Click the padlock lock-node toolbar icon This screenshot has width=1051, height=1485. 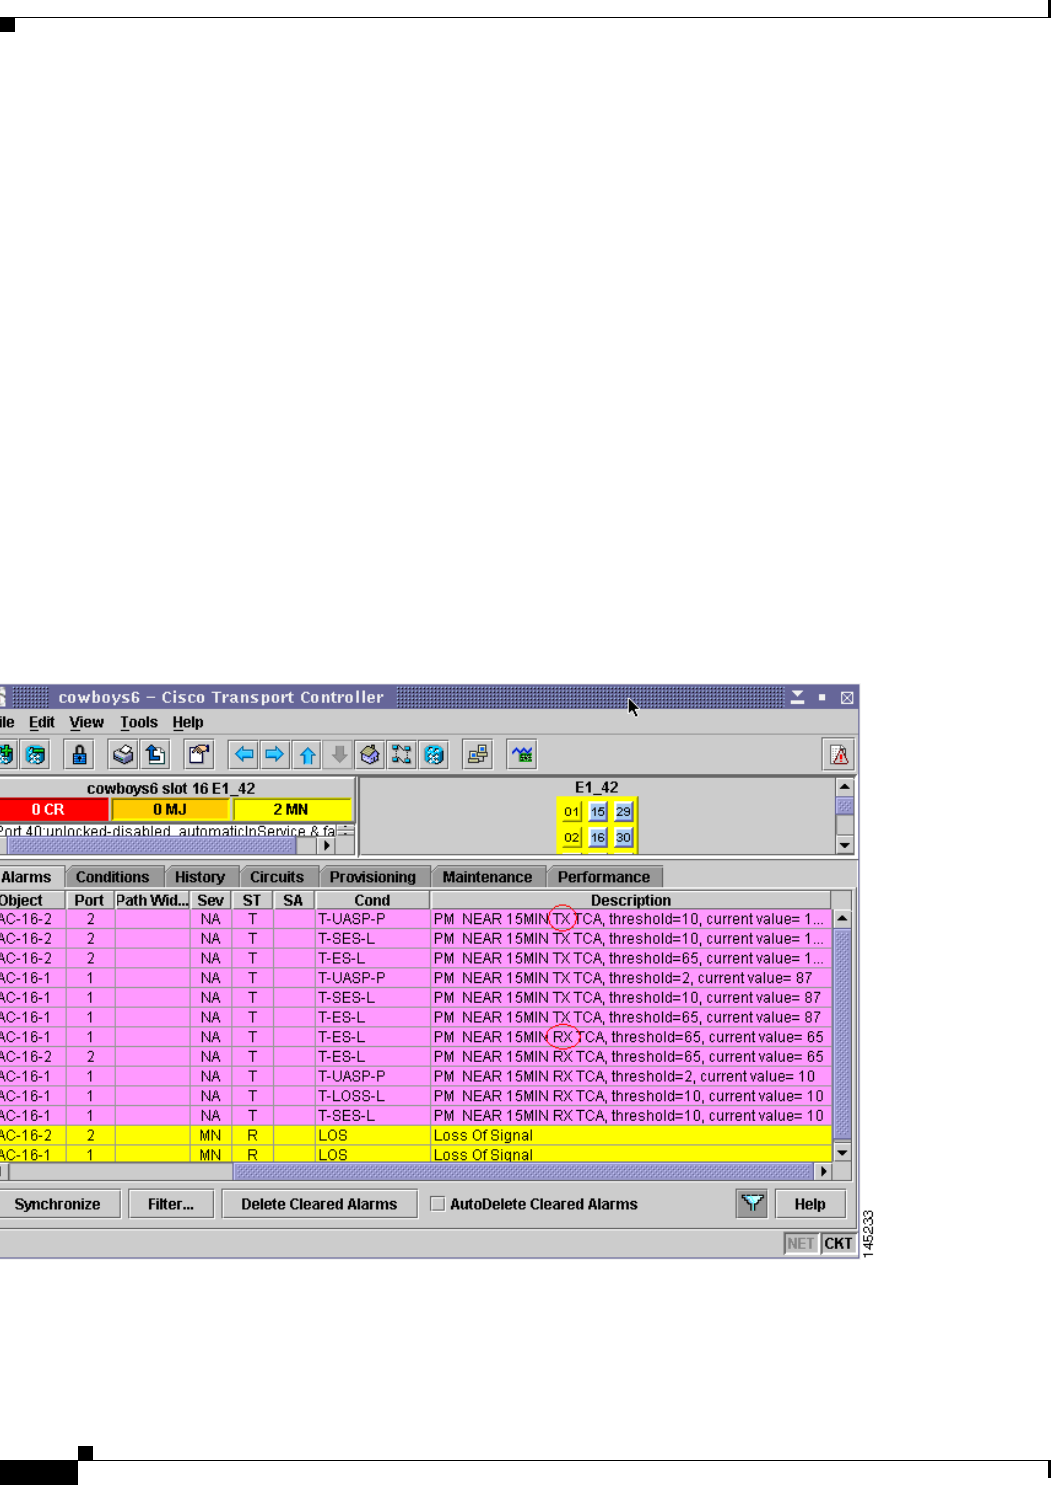point(79,755)
